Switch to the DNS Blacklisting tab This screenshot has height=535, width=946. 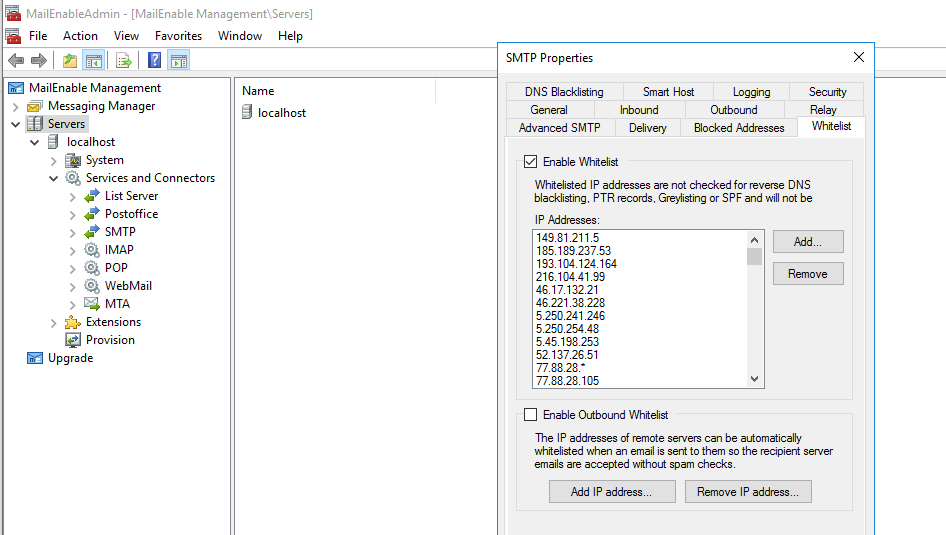(x=564, y=92)
